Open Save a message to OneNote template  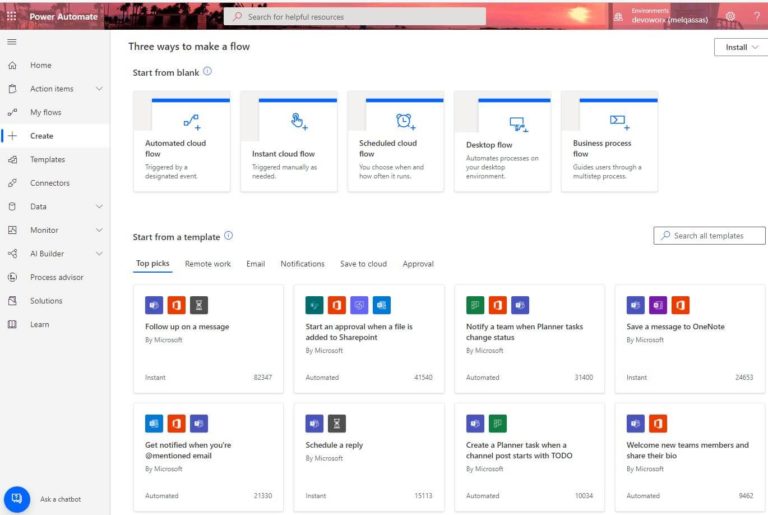pyautogui.click(x=690, y=339)
